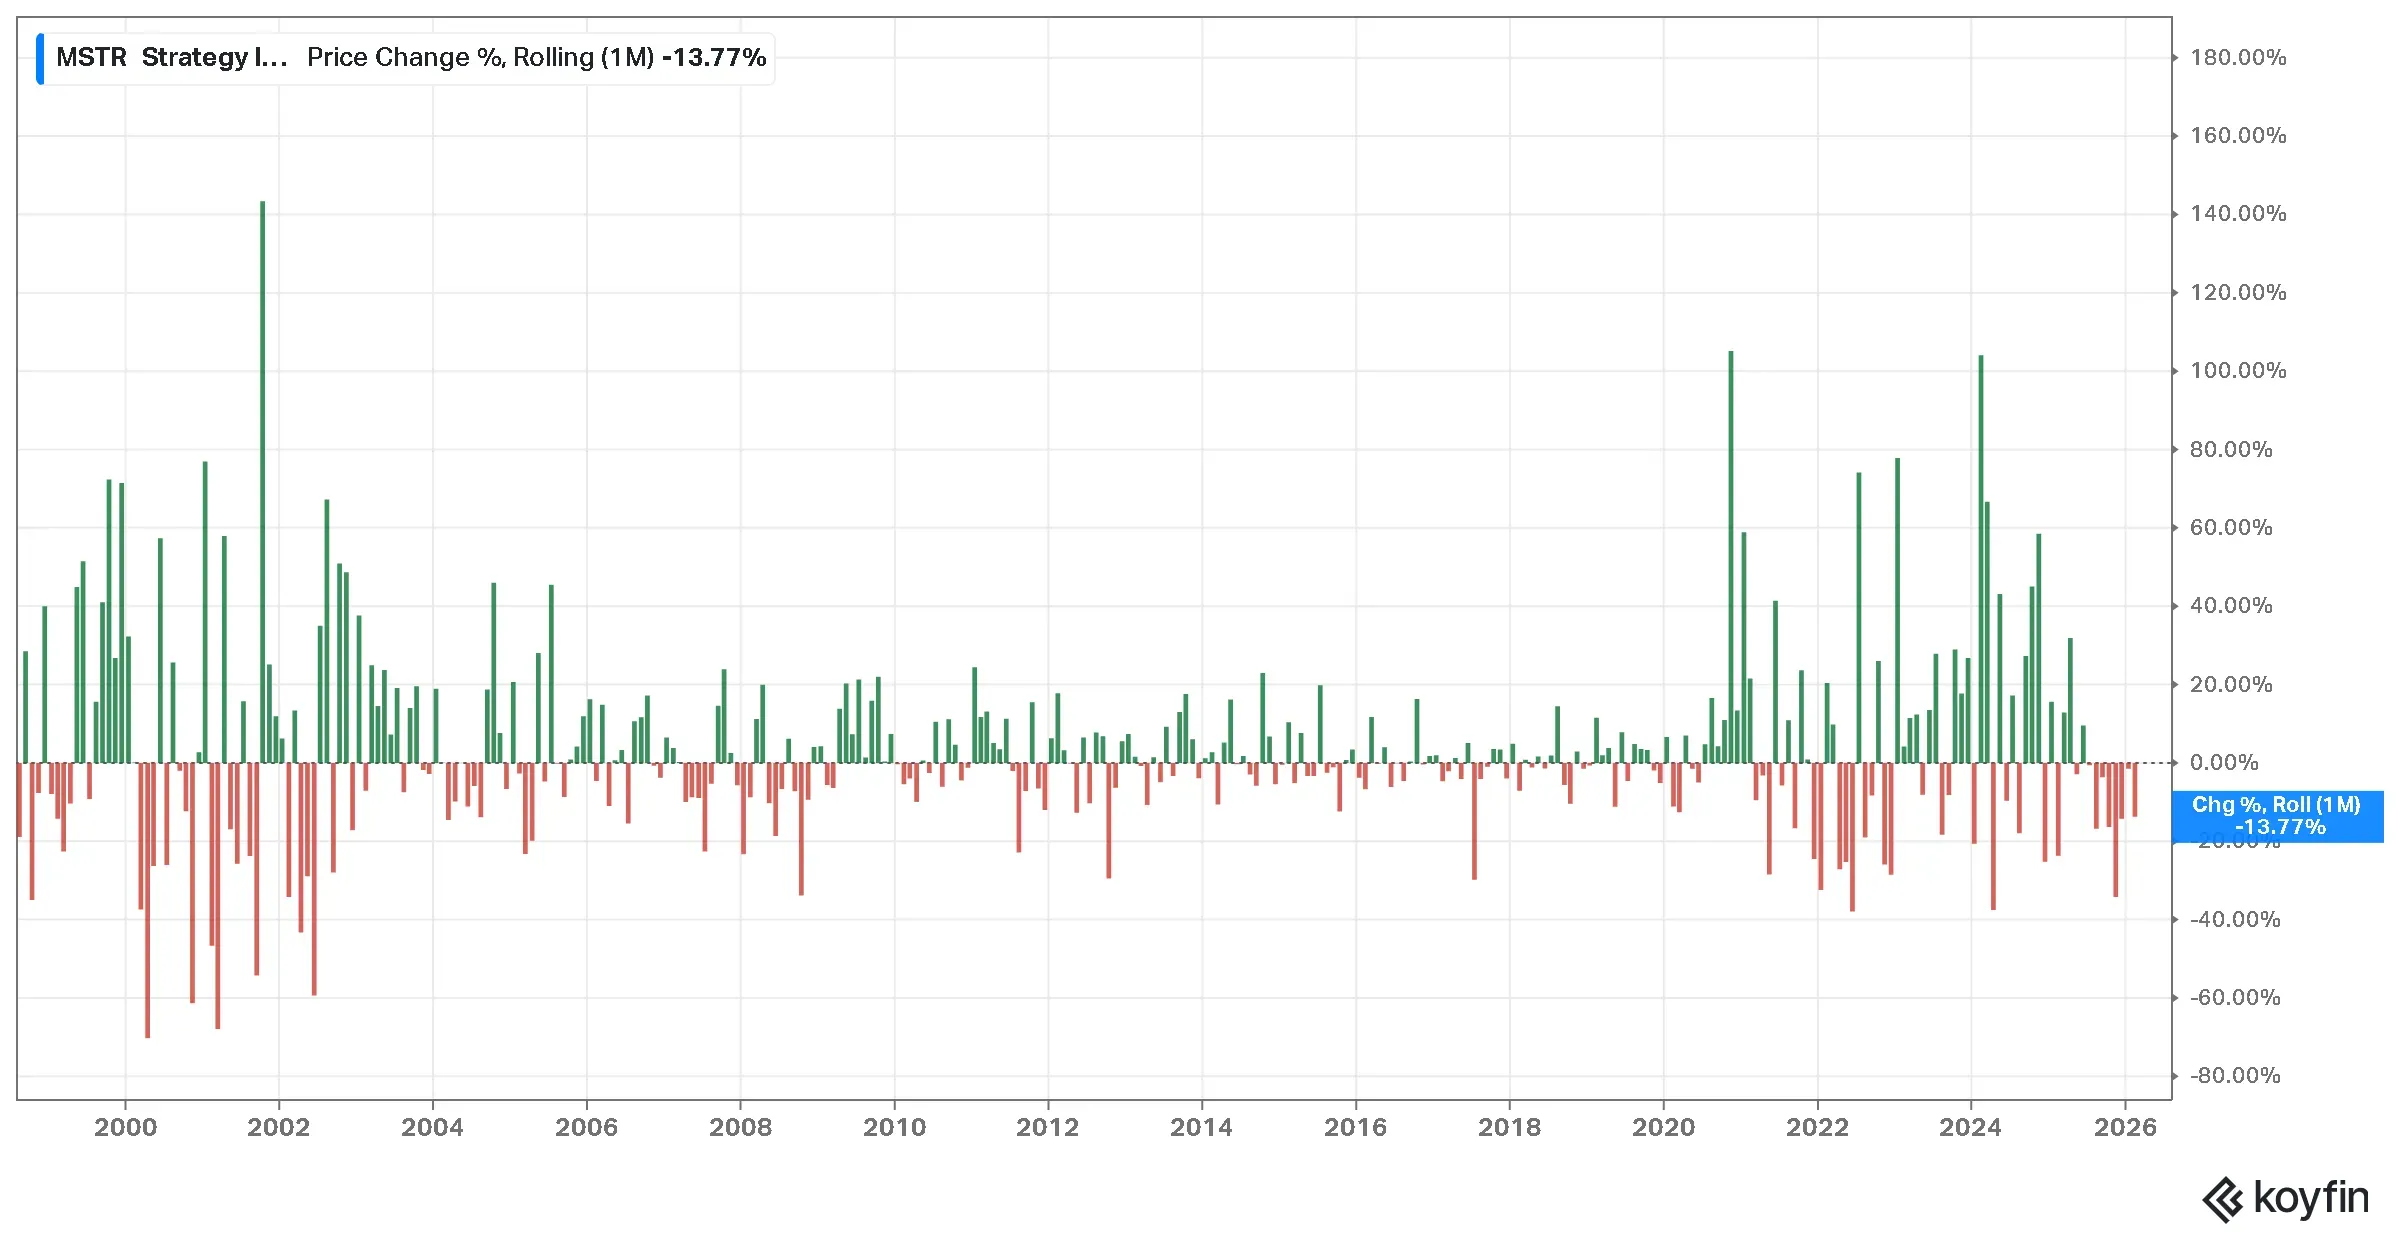Viewport: 2400px width, 1240px height.
Task: Click the 2008 year label on x-axis
Action: coord(740,1128)
